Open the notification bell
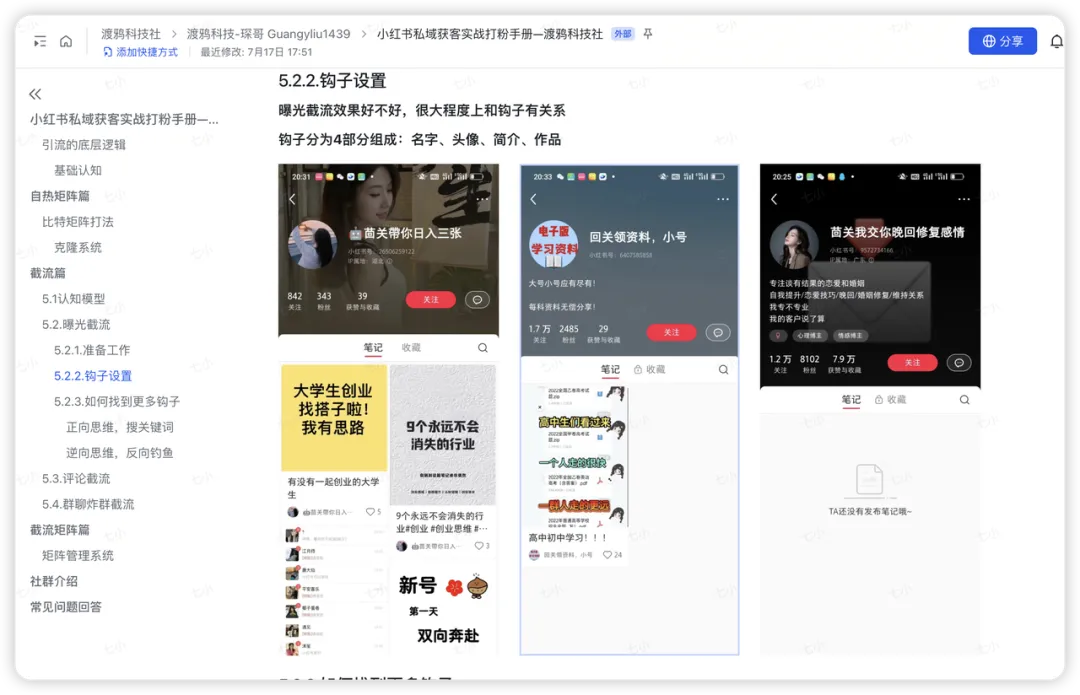Viewport: 1080px width, 695px height. (1056, 42)
